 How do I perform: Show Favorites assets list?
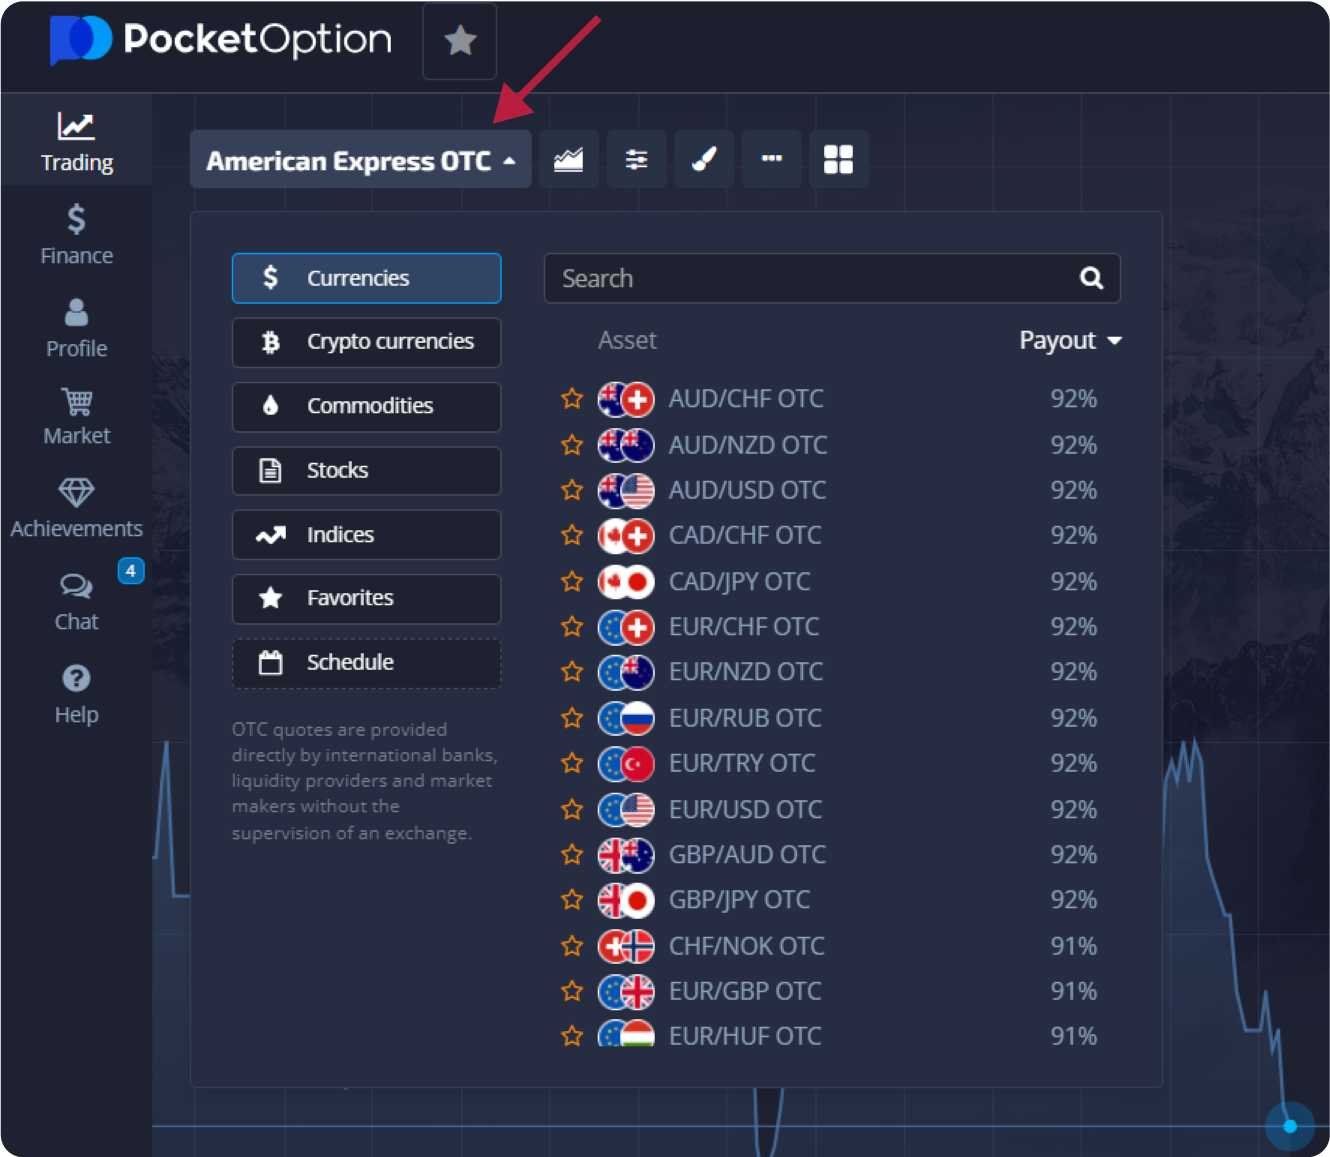367,598
